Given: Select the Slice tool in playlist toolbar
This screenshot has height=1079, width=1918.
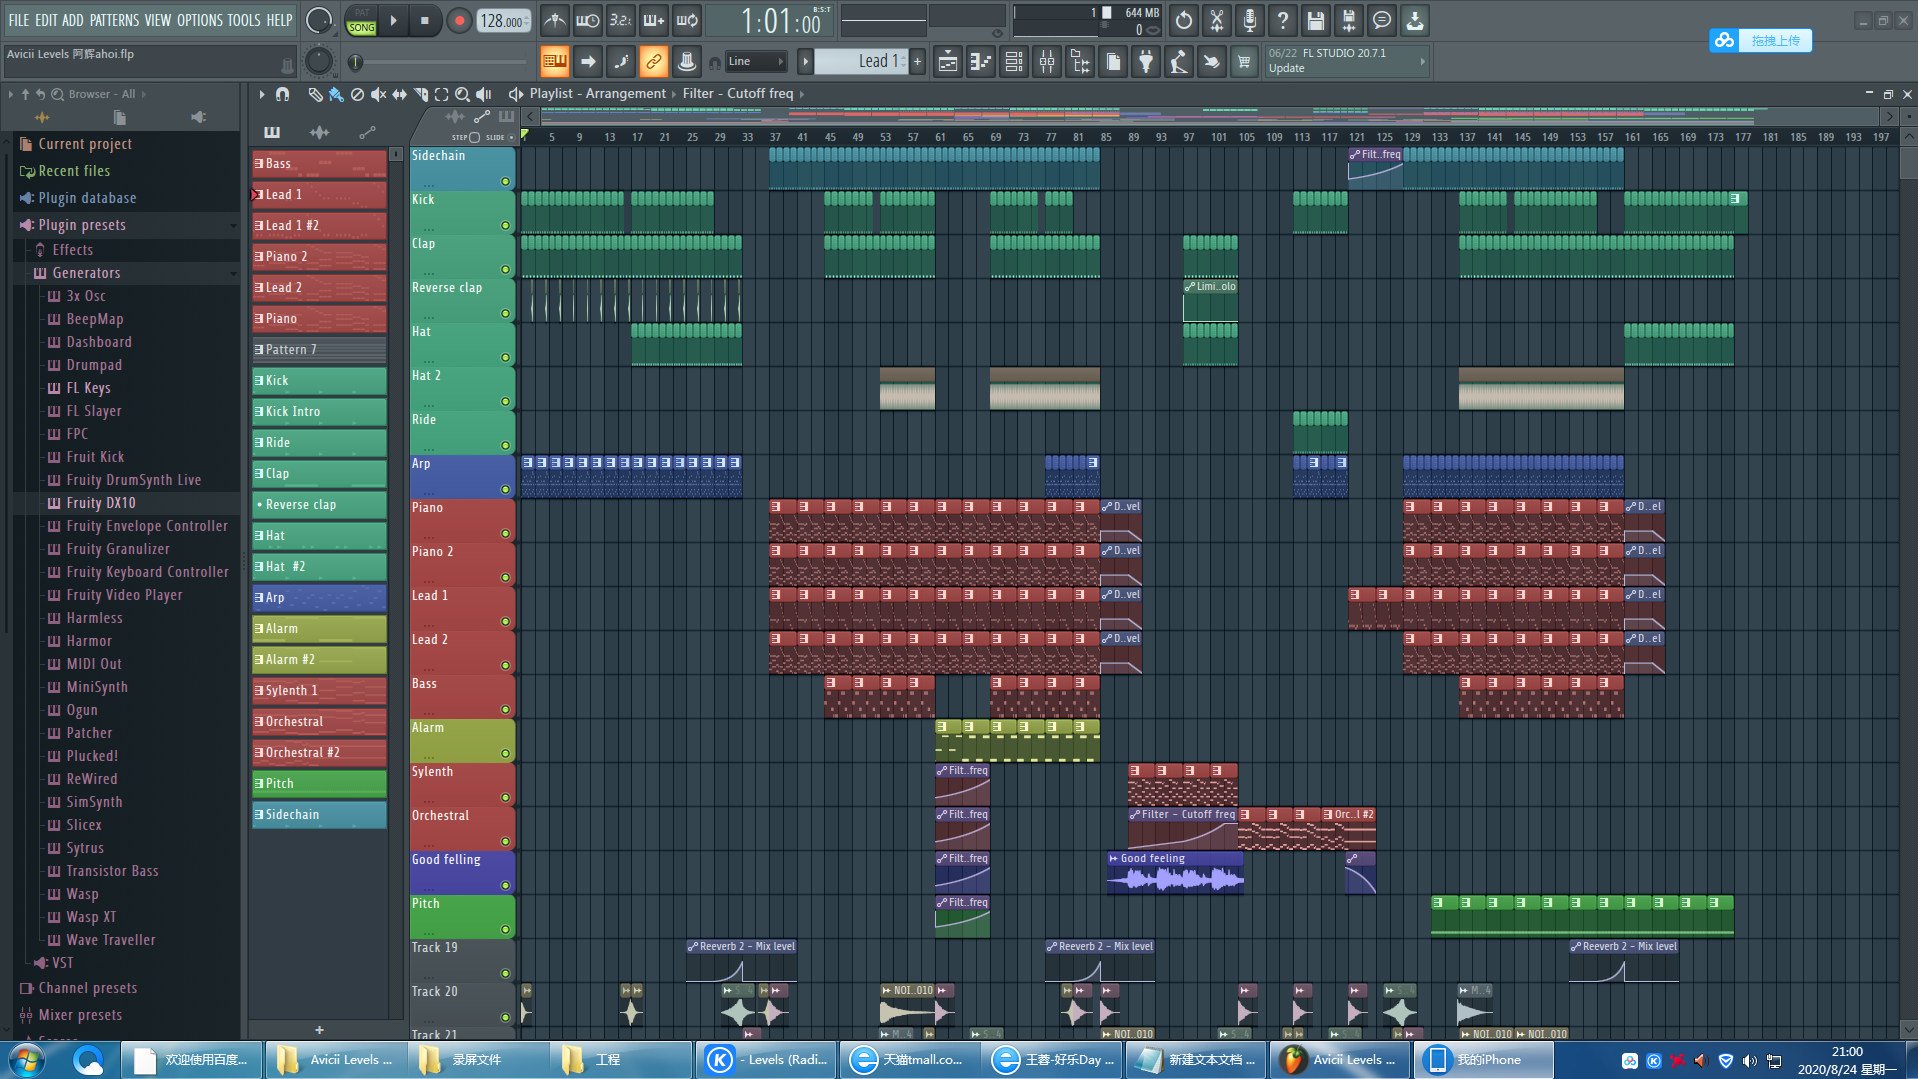Looking at the screenshot, I should coord(420,94).
